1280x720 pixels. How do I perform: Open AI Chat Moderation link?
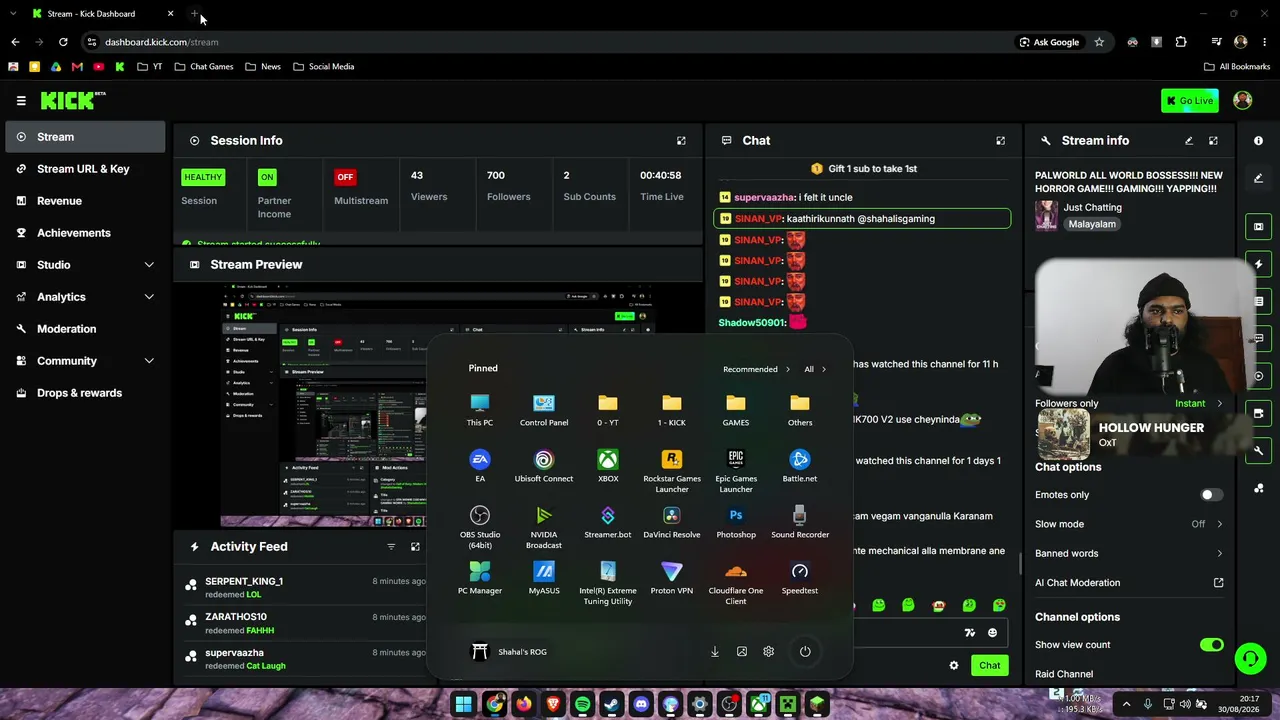(x=1129, y=583)
